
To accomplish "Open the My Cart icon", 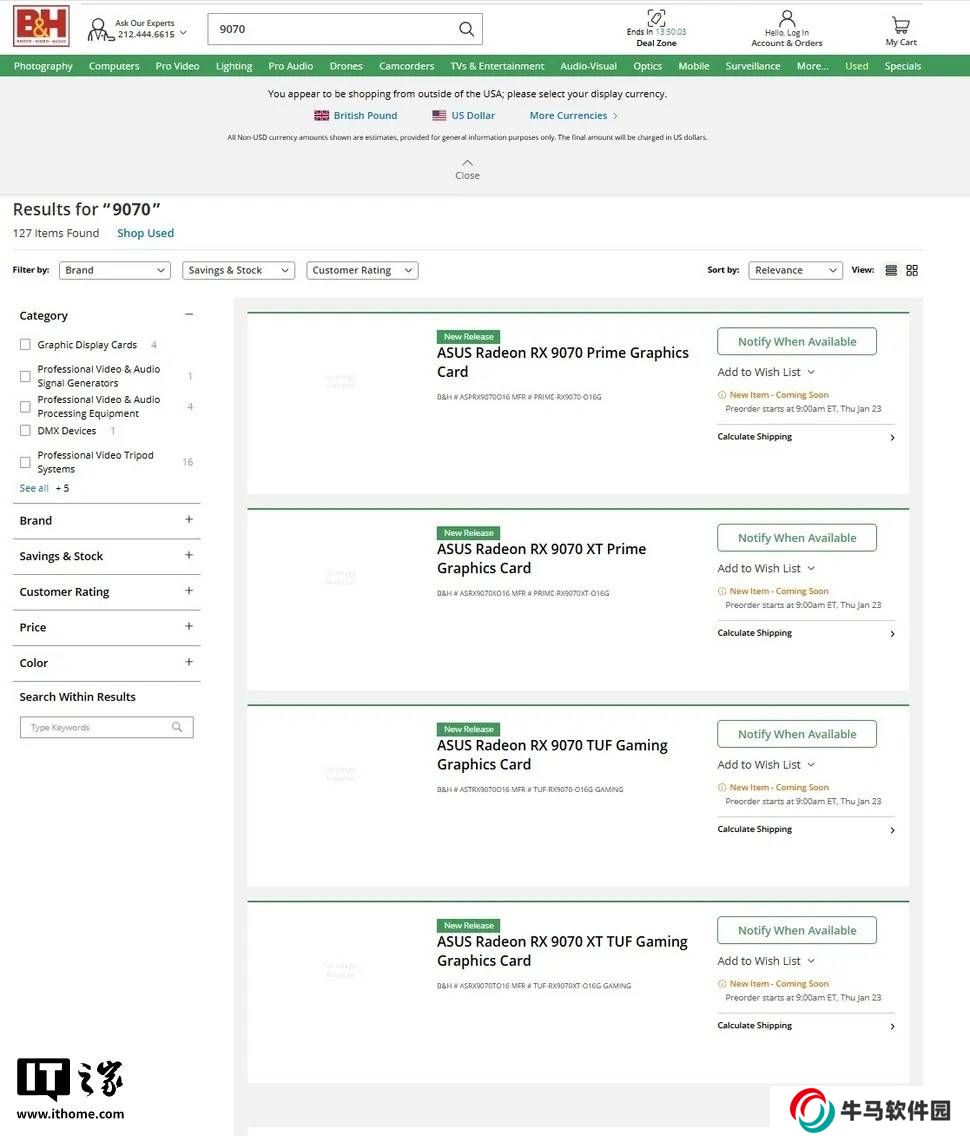I will [x=900, y=25].
